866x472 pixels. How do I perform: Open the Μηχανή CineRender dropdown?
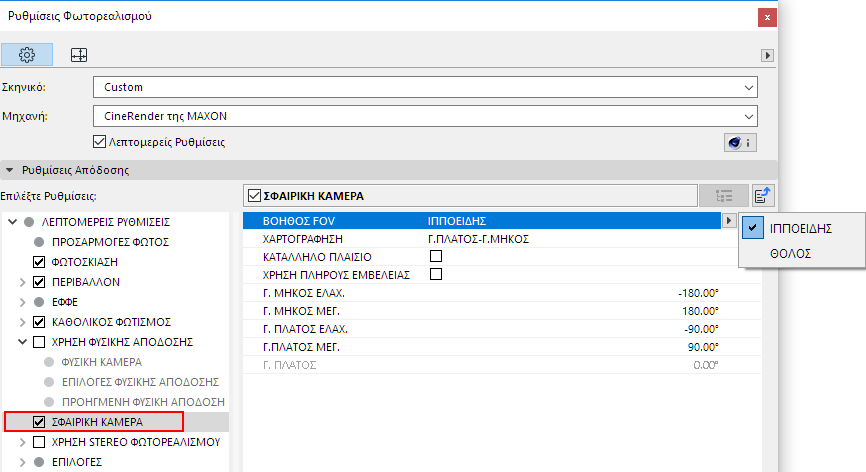(425, 116)
